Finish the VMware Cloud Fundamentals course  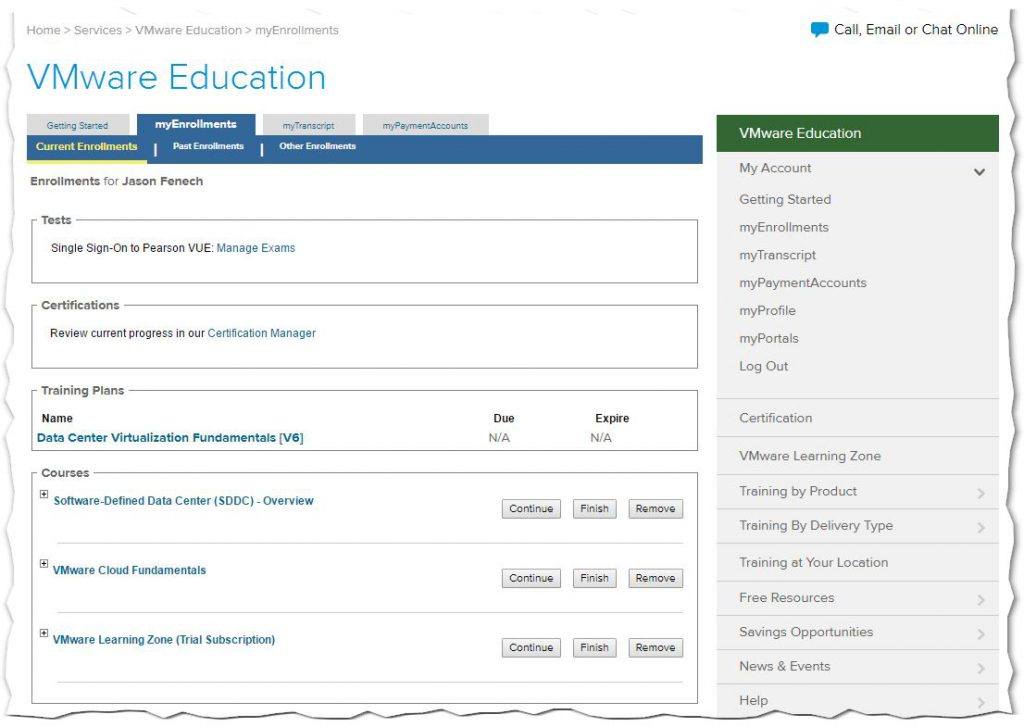[594, 578]
